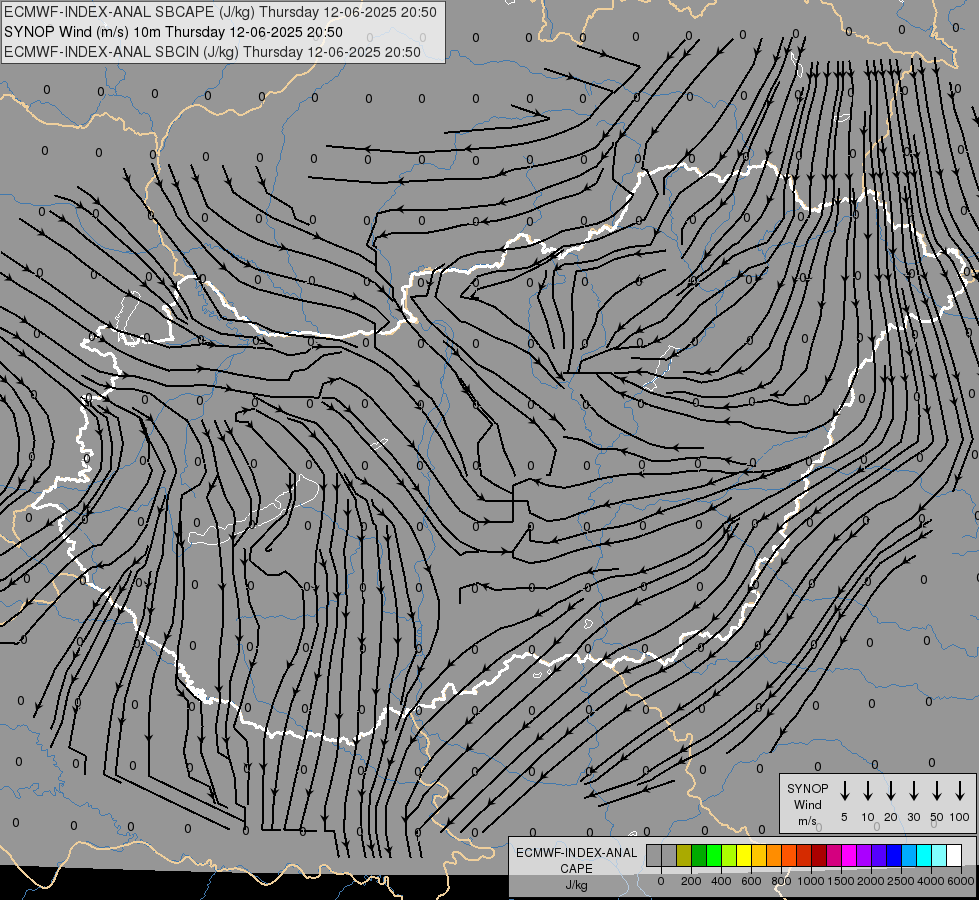Image resolution: width=979 pixels, height=900 pixels.
Task: Click the wind arrow above the 30 label
Action: point(913,791)
